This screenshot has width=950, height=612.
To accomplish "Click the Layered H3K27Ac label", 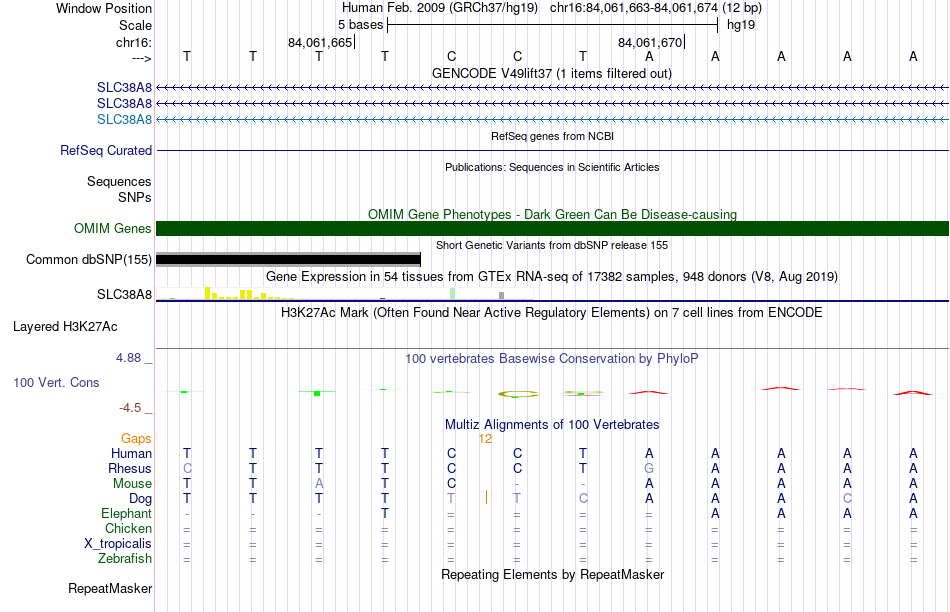I will (x=65, y=327).
